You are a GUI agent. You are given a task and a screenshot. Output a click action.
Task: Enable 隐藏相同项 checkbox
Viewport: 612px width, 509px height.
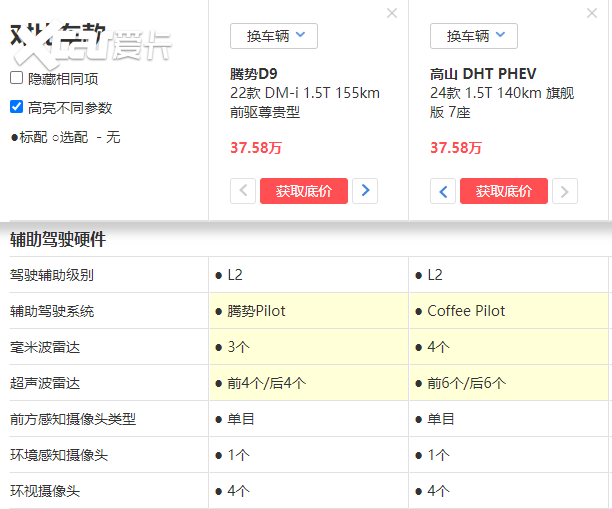(16, 78)
